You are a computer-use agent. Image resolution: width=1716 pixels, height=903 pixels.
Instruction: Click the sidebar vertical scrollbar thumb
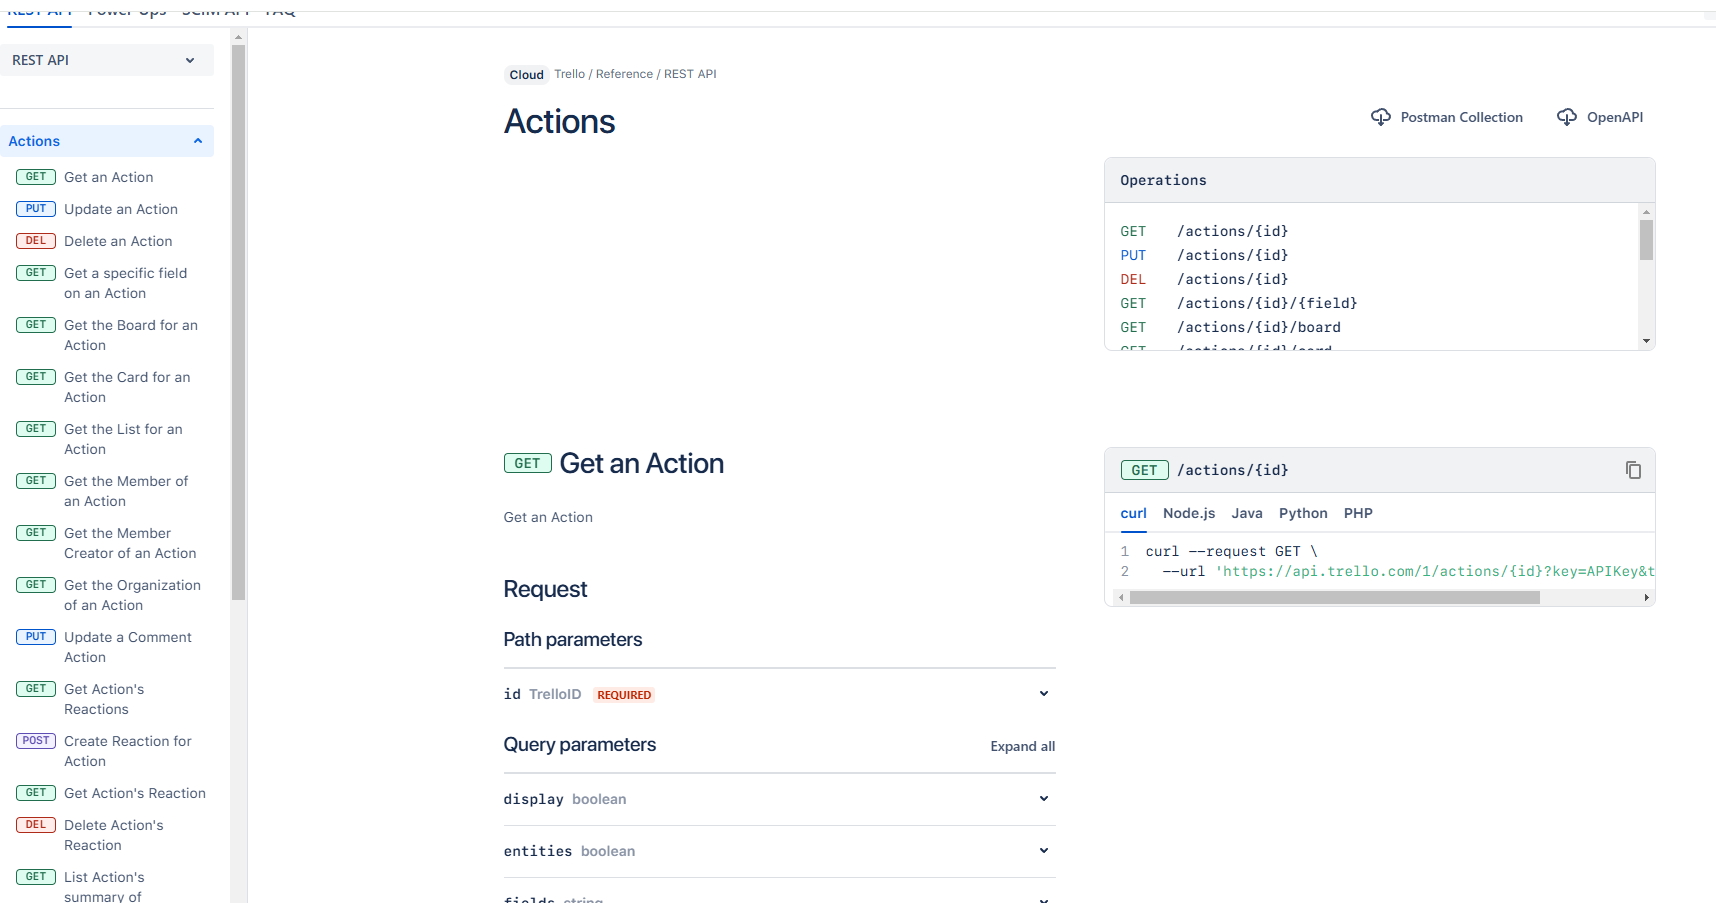[x=238, y=322]
